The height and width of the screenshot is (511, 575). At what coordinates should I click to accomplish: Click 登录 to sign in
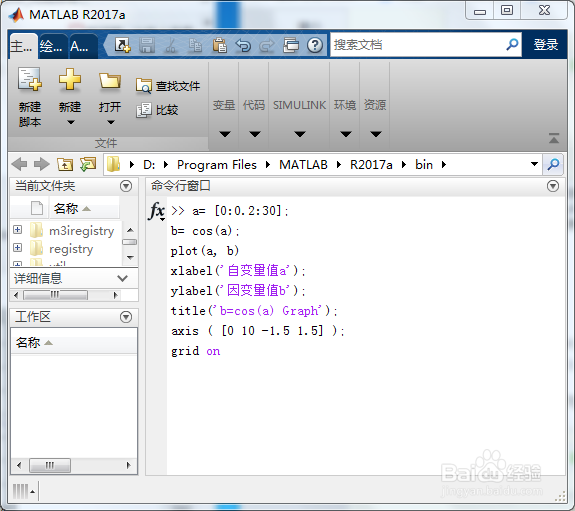(545, 45)
